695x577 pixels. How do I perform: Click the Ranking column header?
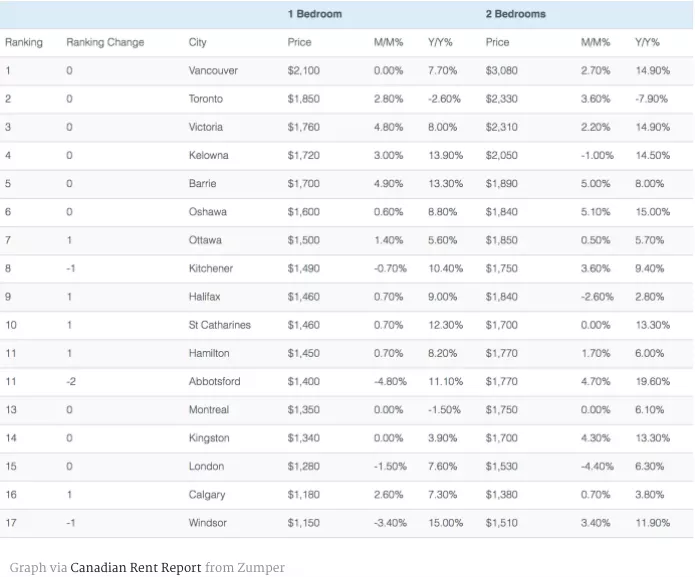pyautogui.click(x=24, y=43)
